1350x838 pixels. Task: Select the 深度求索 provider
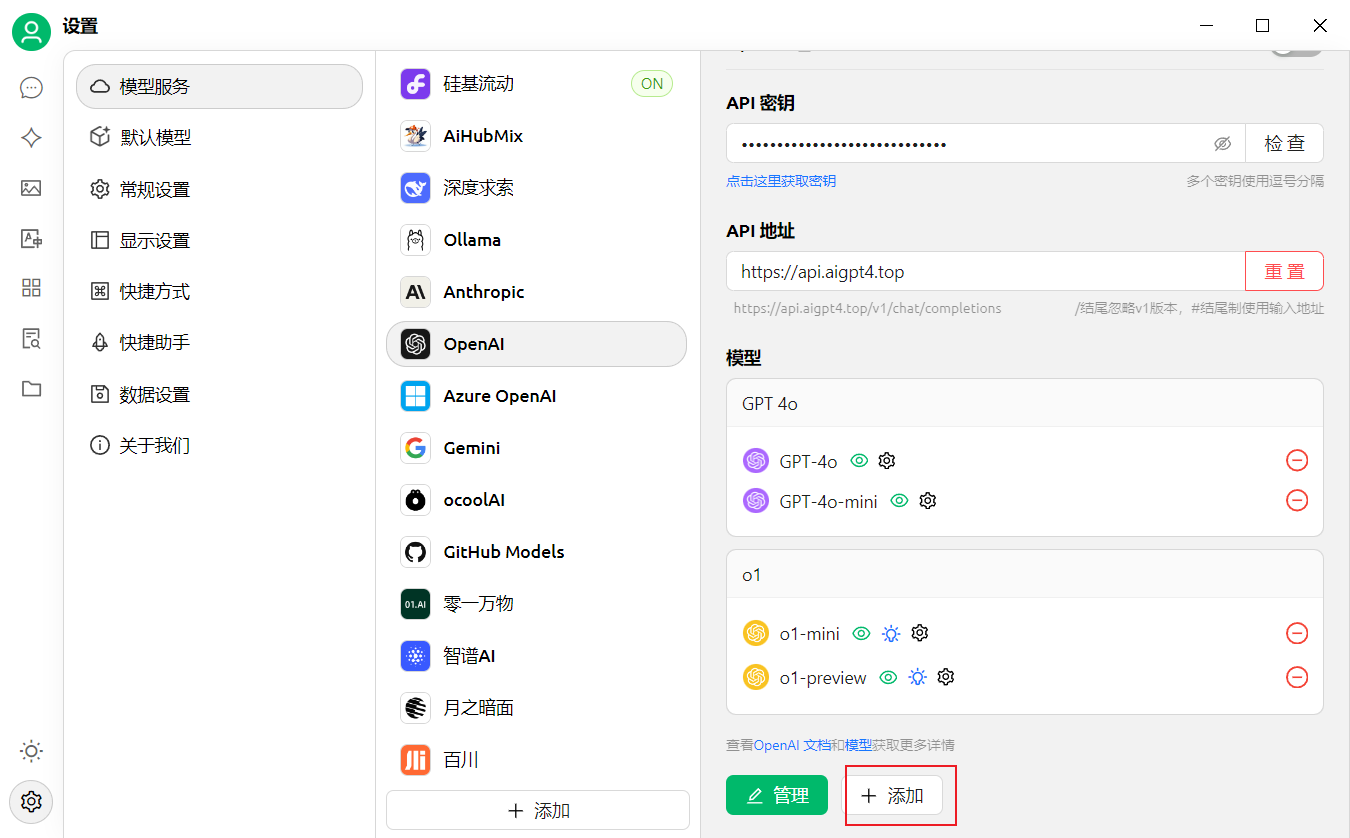coord(536,188)
